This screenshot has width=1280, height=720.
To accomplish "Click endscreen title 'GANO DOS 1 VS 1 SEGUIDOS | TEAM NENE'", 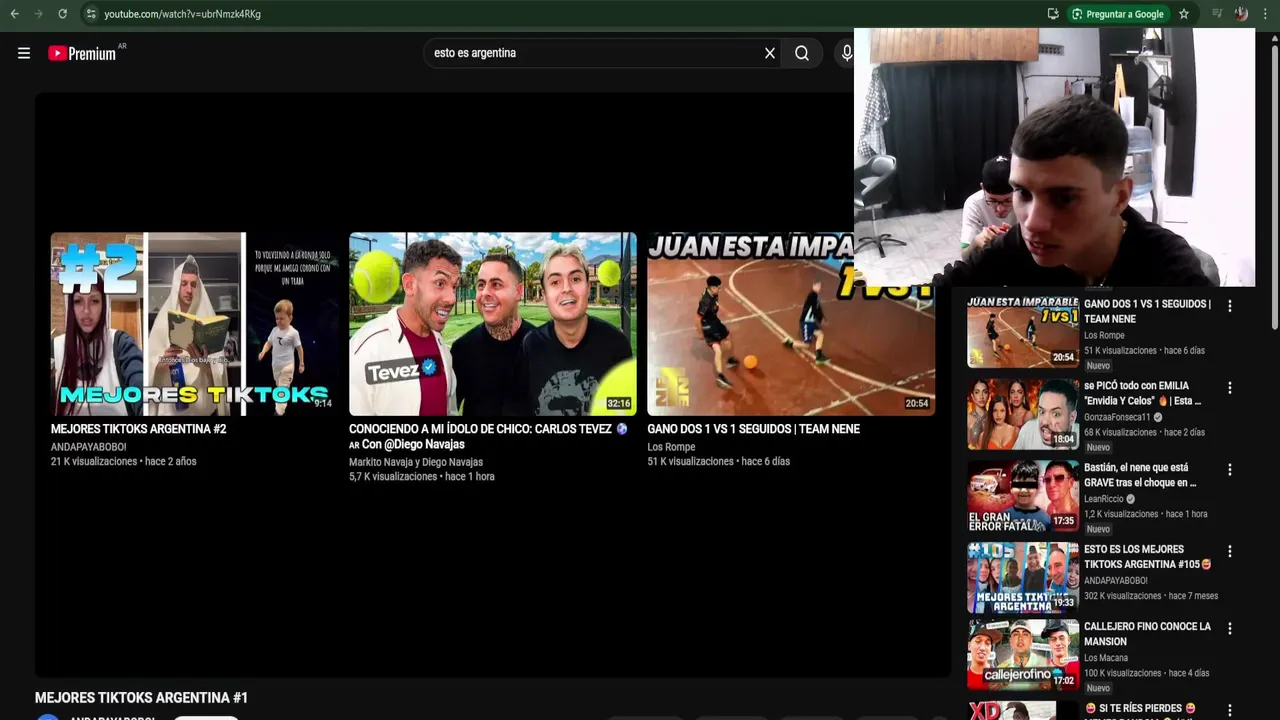I will [x=753, y=429].
